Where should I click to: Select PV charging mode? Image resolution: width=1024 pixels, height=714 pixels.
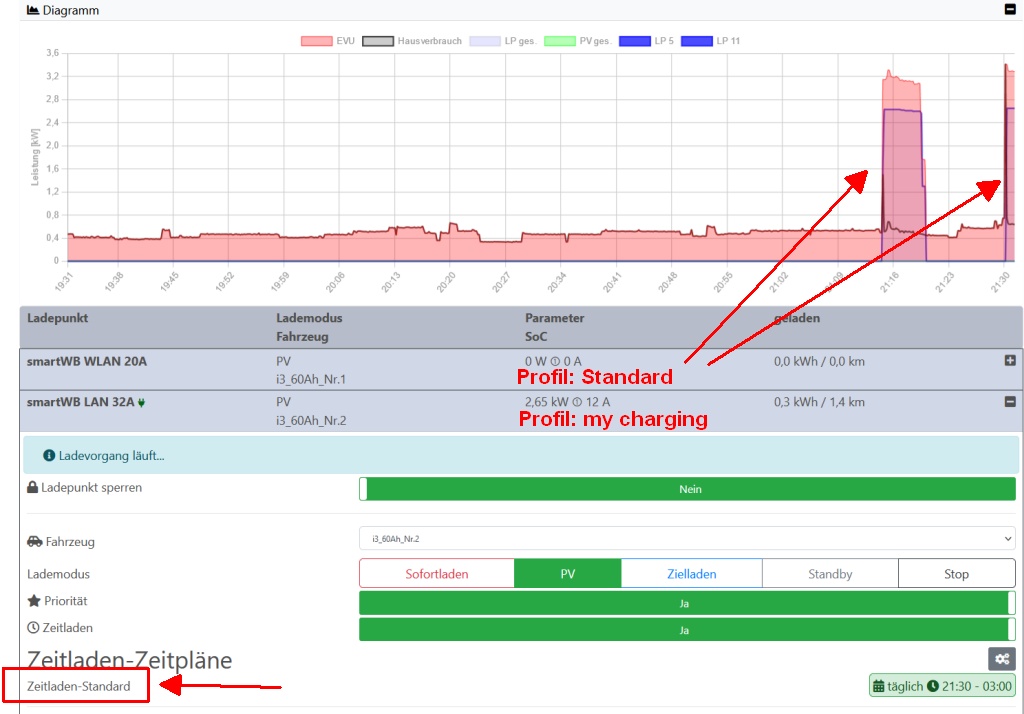point(568,574)
